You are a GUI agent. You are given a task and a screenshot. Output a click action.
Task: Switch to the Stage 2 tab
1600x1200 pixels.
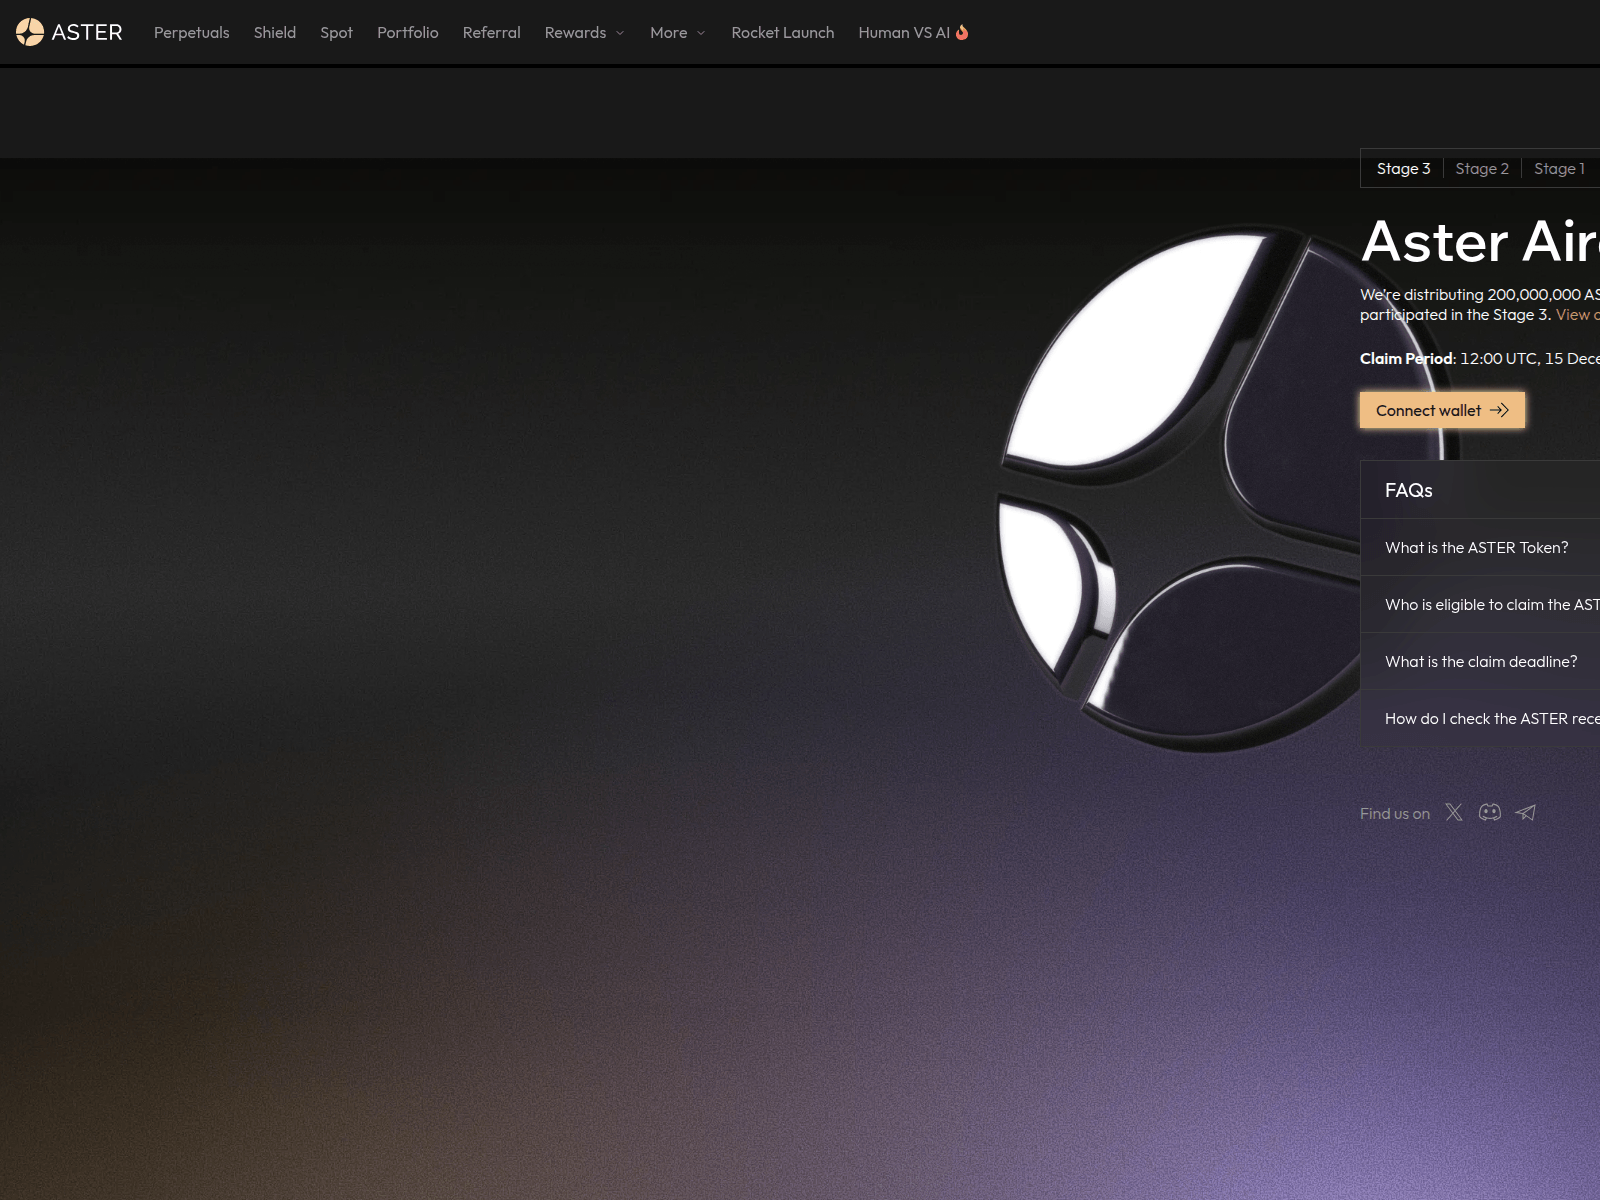[1482, 168]
